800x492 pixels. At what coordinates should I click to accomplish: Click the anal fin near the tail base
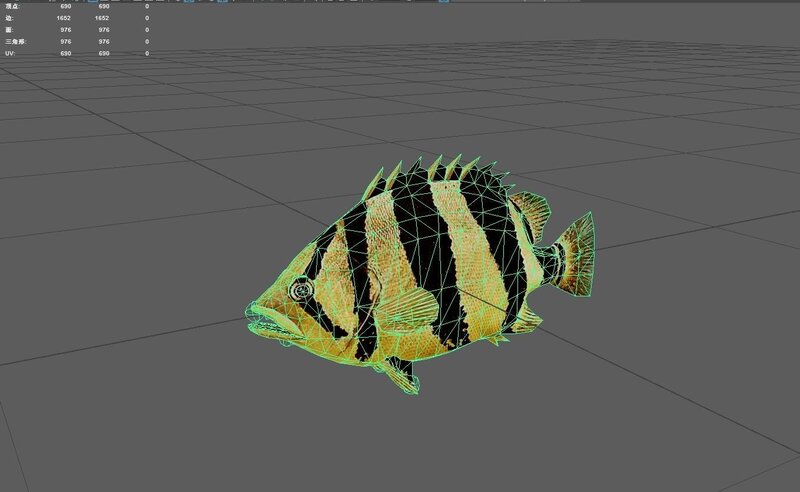[x=524, y=318]
